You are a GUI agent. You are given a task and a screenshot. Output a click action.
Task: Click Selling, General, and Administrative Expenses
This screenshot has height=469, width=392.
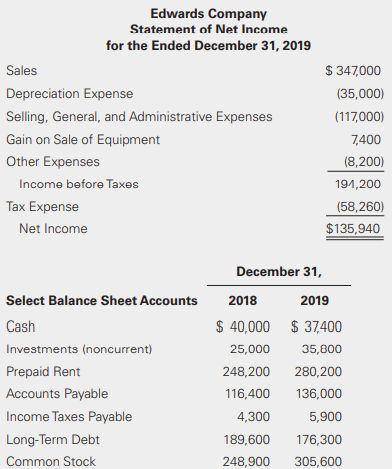point(139,117)
